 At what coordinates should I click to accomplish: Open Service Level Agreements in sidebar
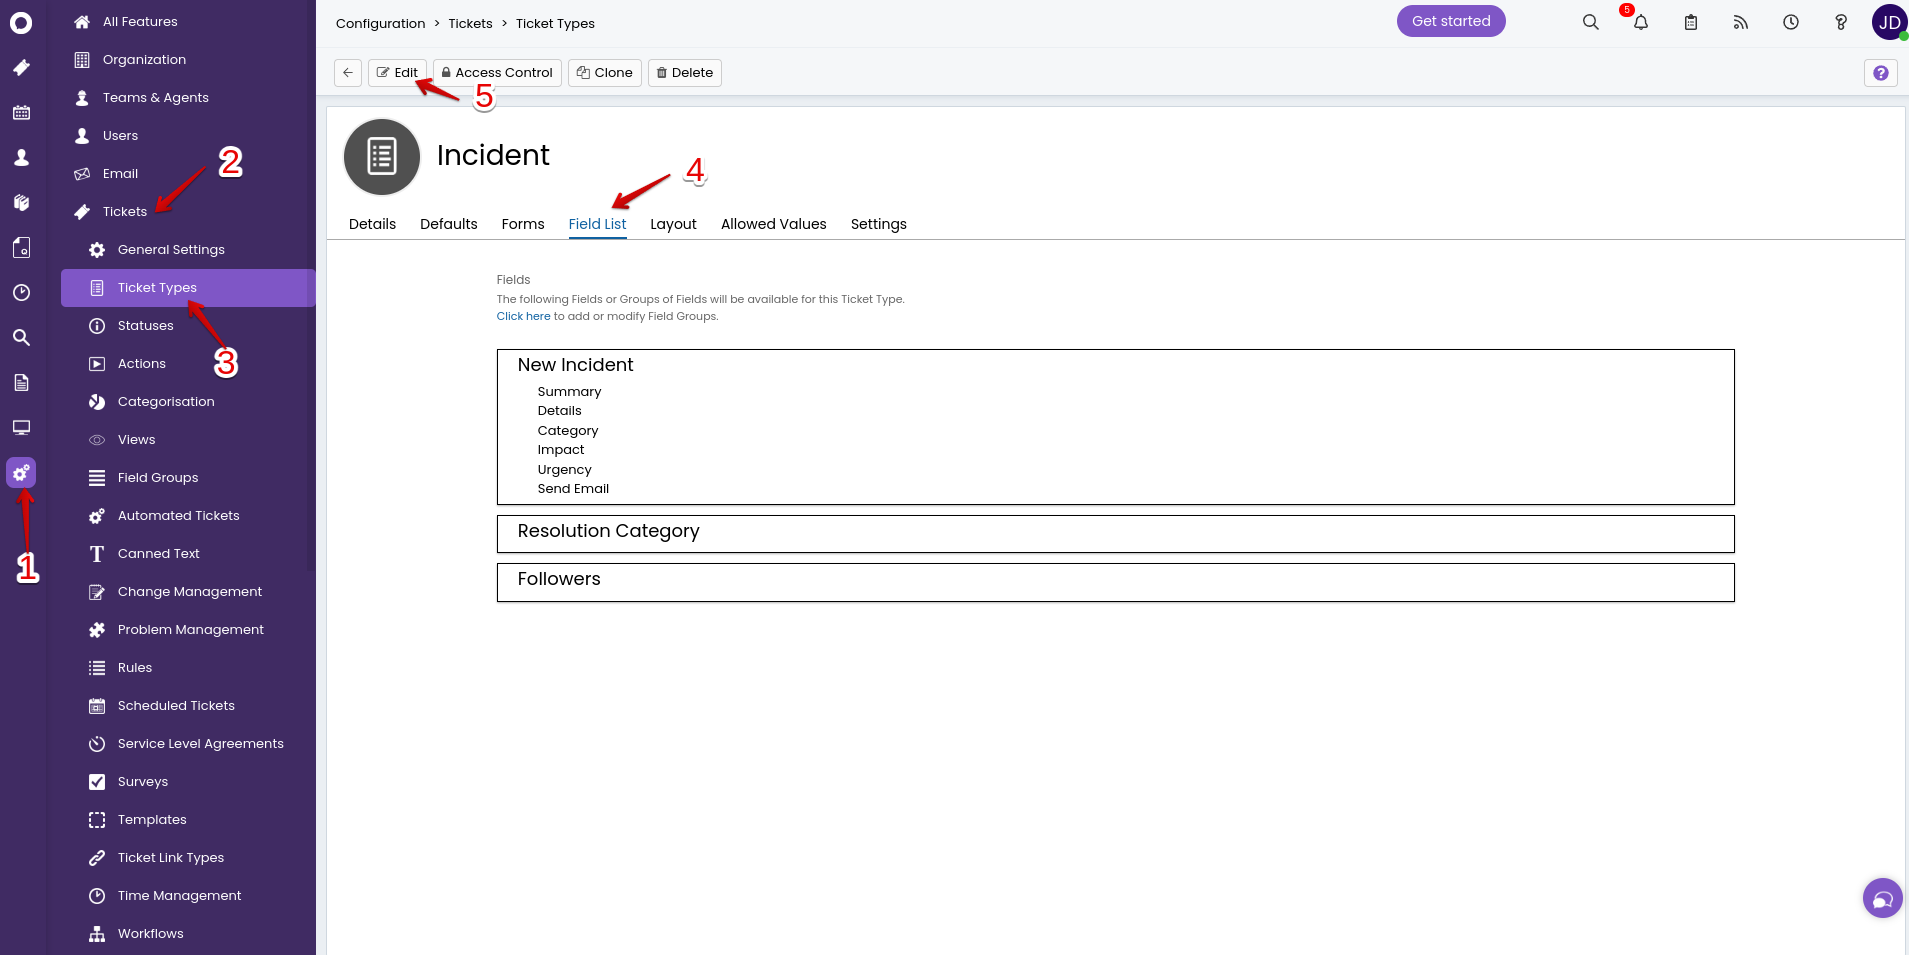pos(200,744)
